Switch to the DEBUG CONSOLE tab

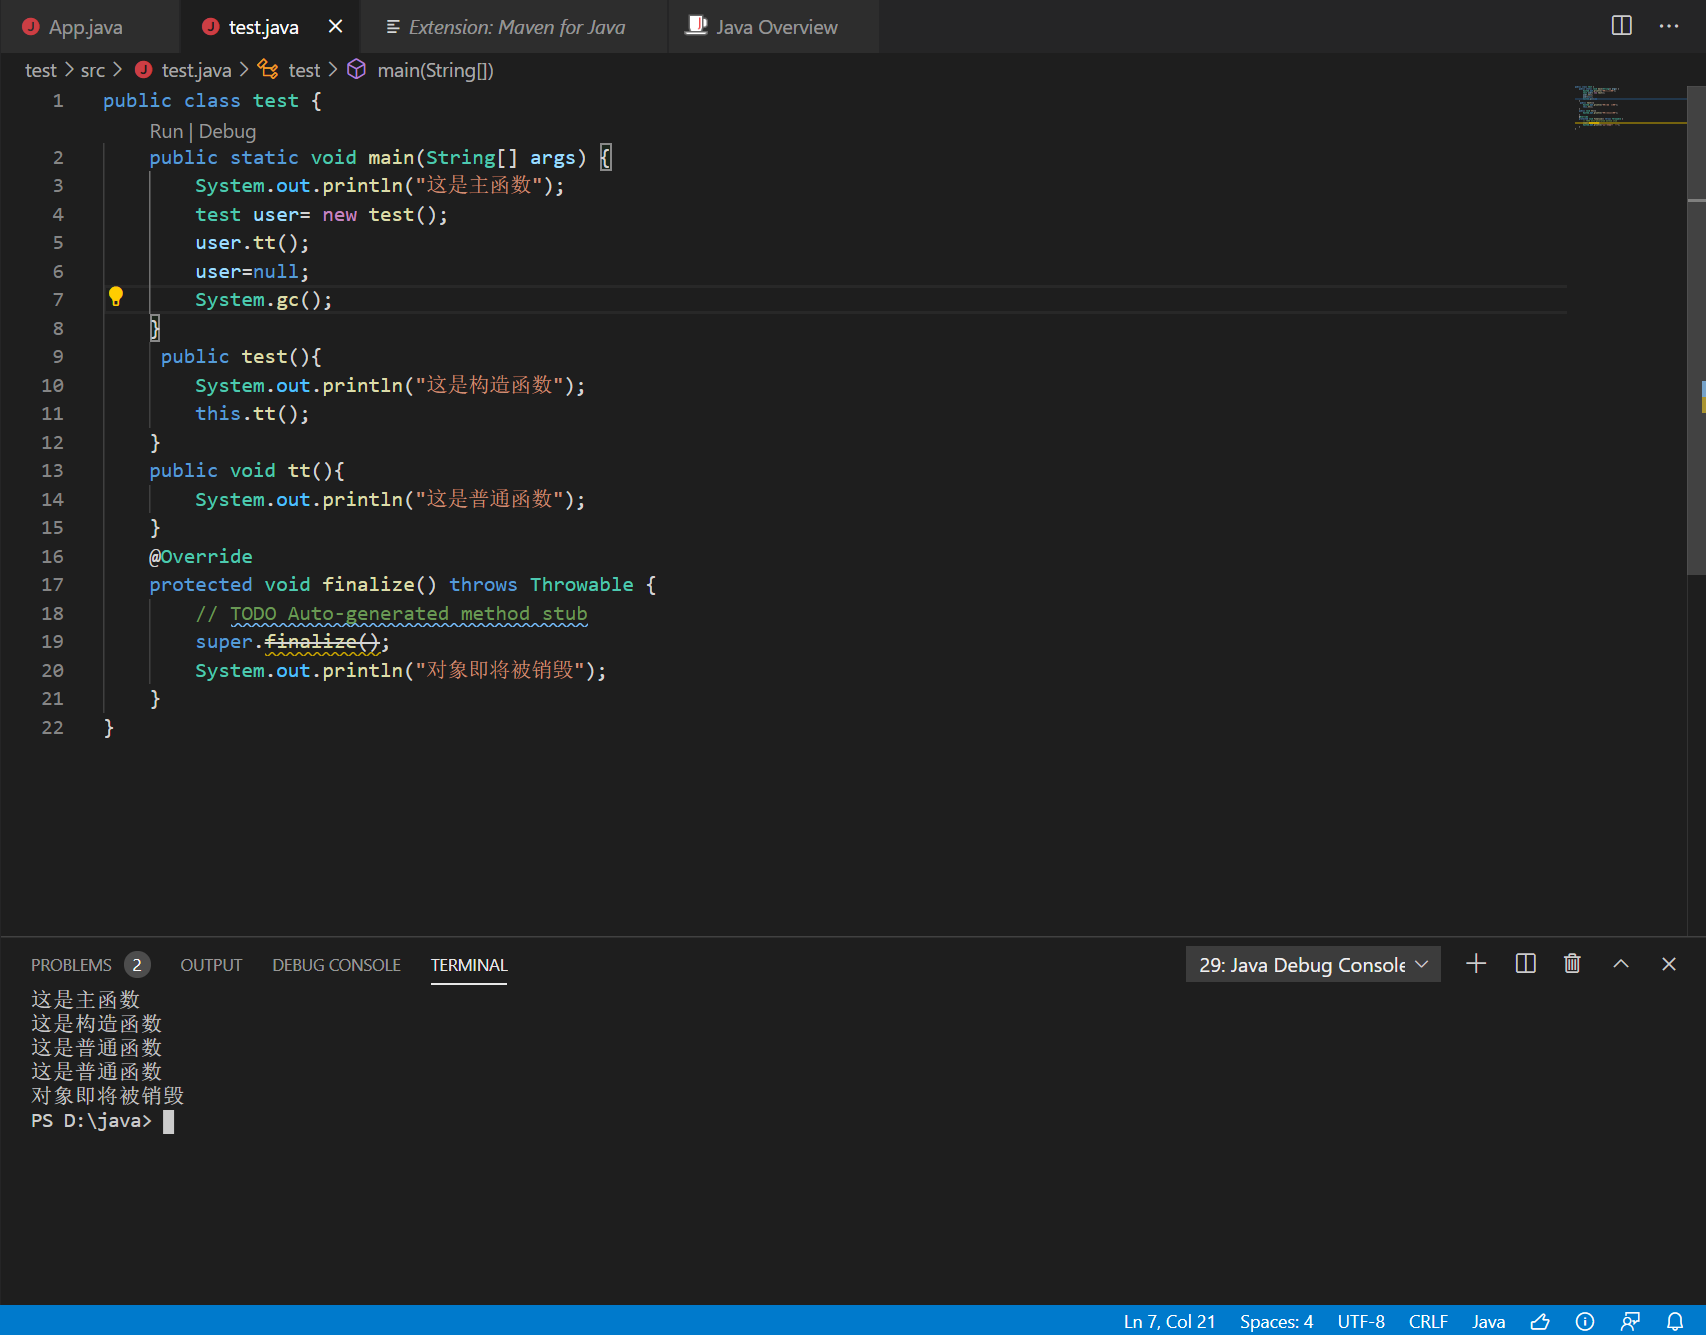pos(336,965)
